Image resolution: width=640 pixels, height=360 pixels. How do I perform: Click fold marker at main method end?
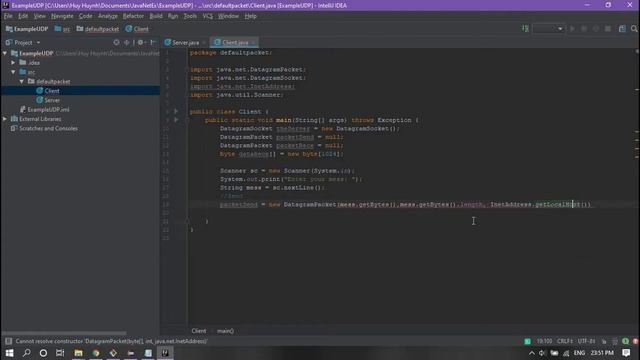(x=187, y=221)
